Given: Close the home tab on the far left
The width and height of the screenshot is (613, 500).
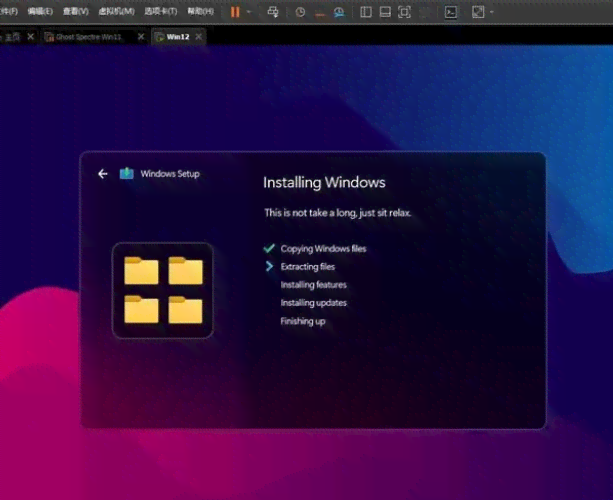Looking at the screenshot, I should [x=30, y=37].
